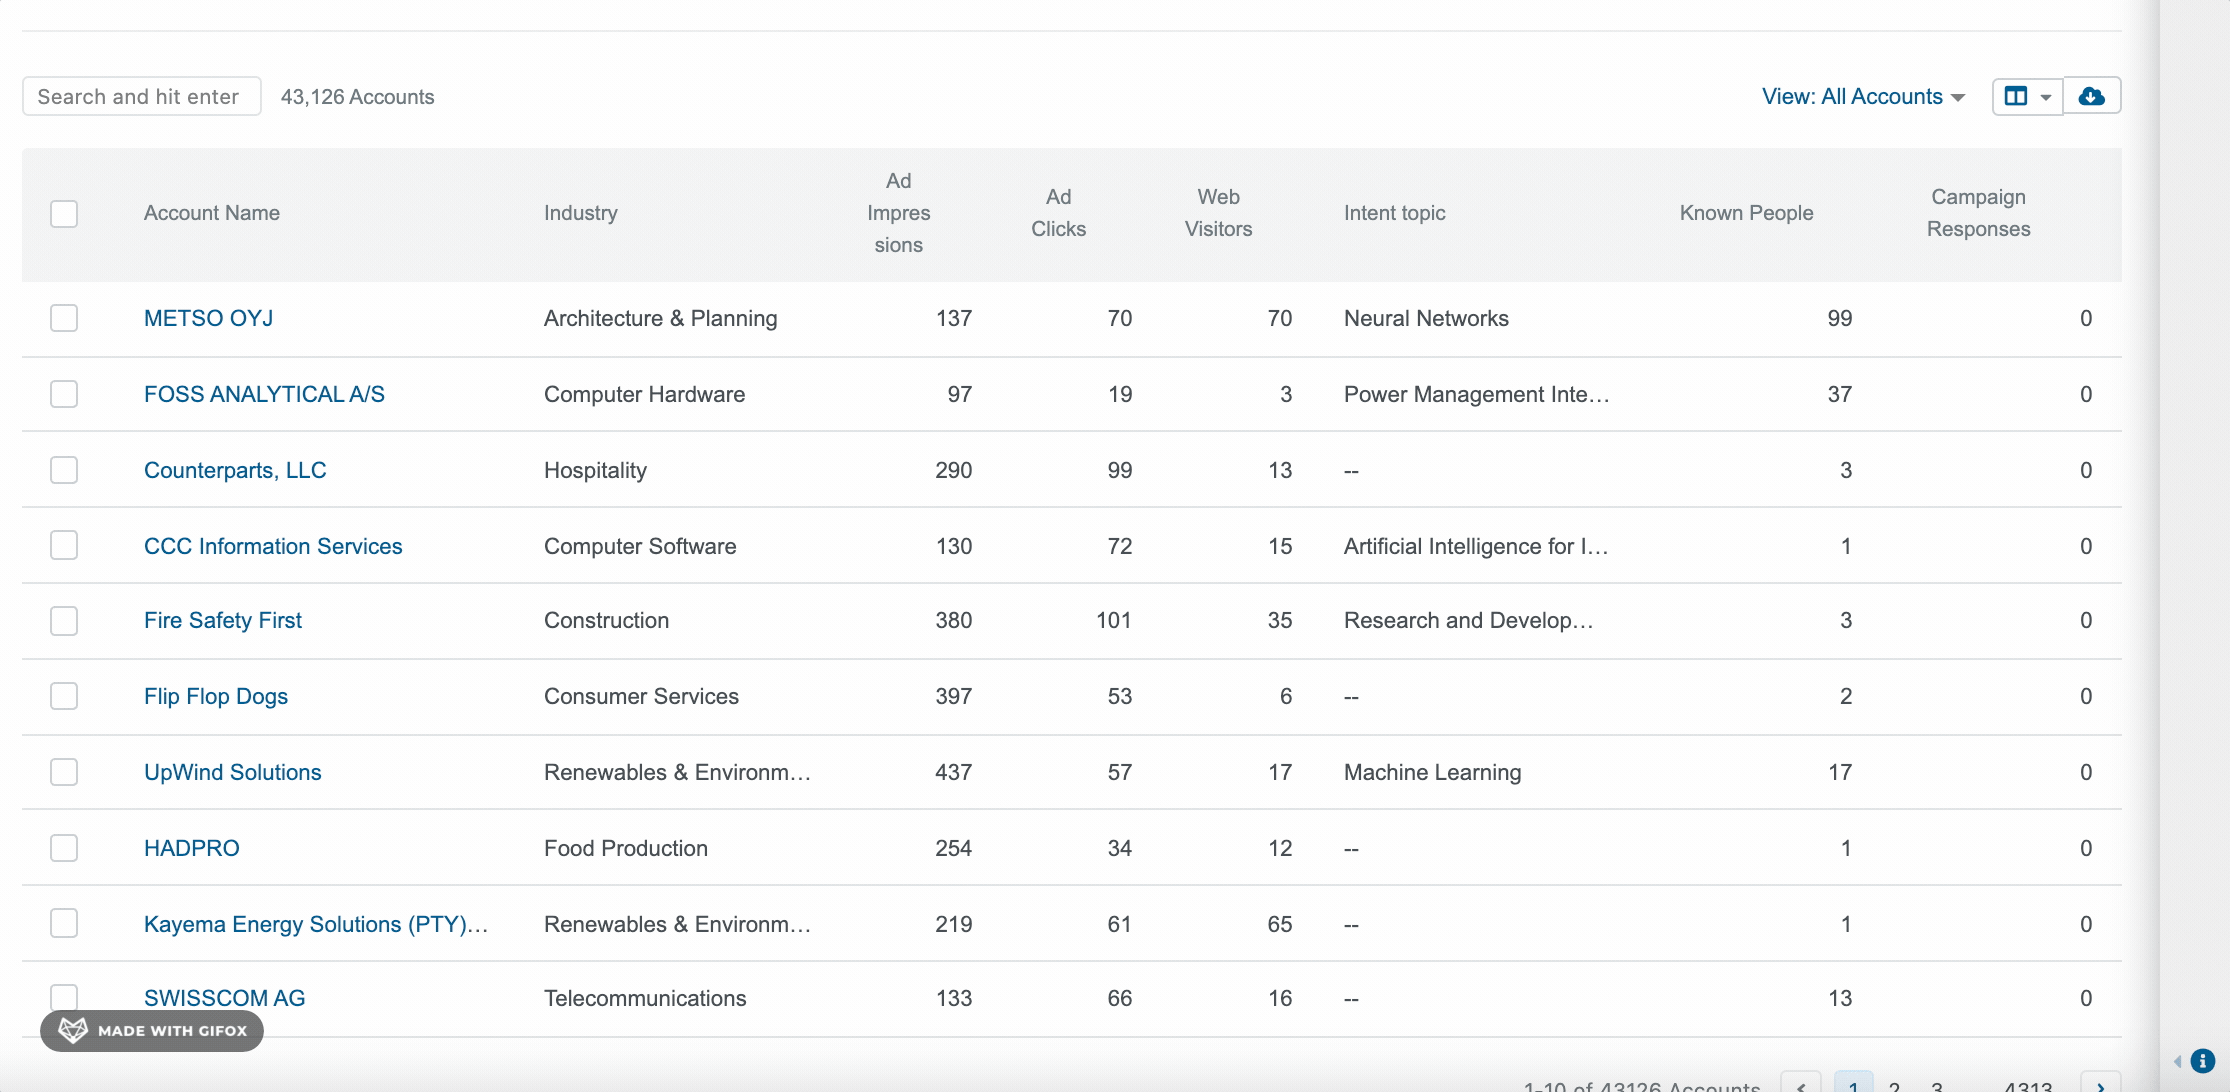This screenshot has height=1092, width=2230.
Task: Click the Neural Networks intent topic cell
Action: click(x=1426, y=318)
